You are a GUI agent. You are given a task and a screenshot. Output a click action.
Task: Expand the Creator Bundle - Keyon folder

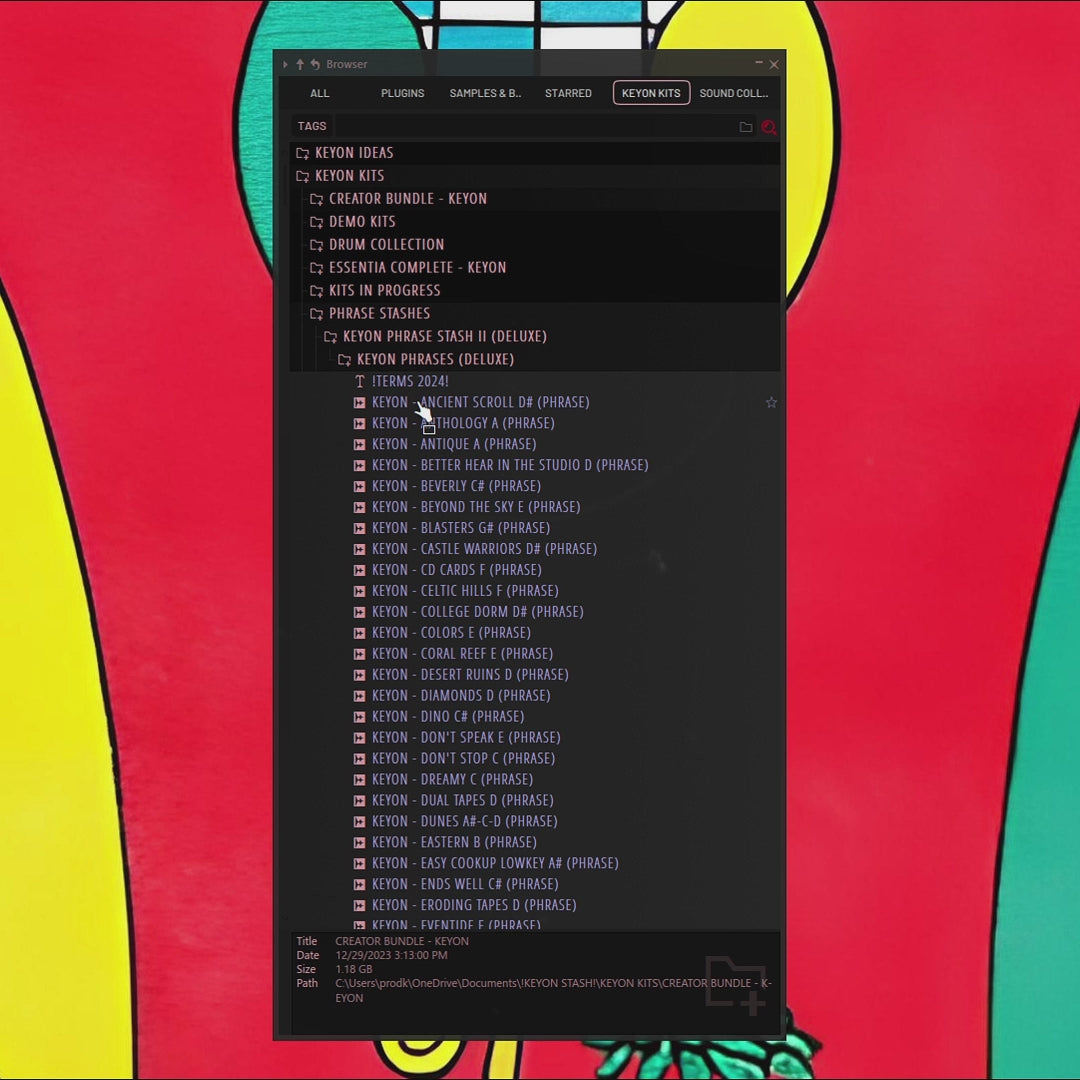point(407,199)
